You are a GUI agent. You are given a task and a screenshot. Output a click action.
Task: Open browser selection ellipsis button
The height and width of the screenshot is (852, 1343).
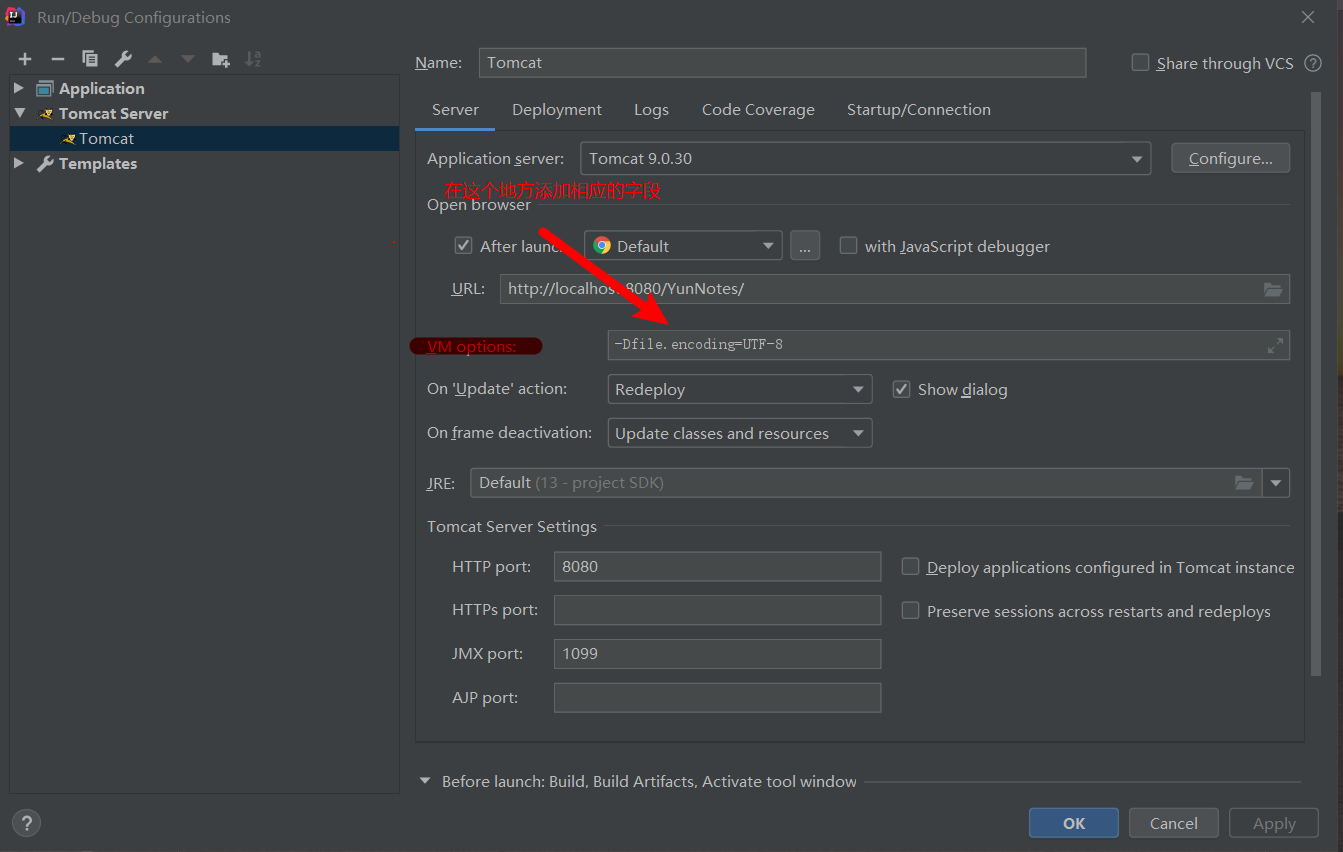click(805, 246)
